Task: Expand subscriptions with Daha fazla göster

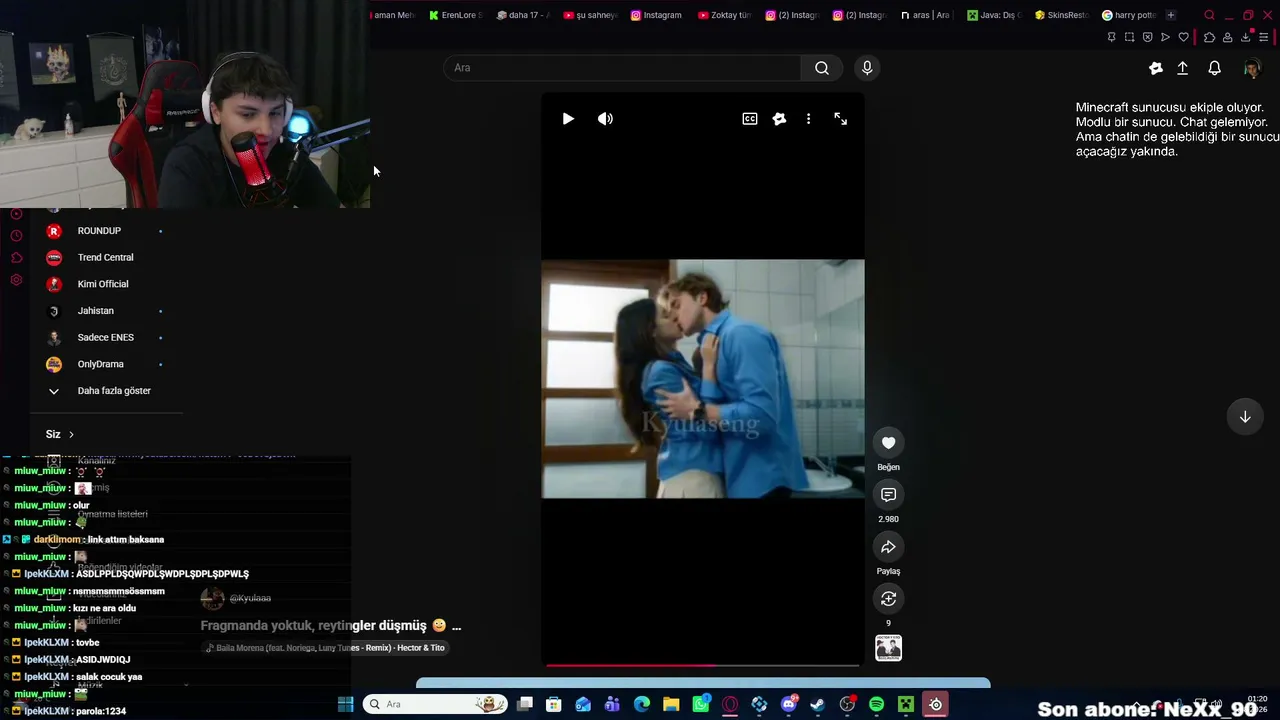Action: (x=105, y=391)
